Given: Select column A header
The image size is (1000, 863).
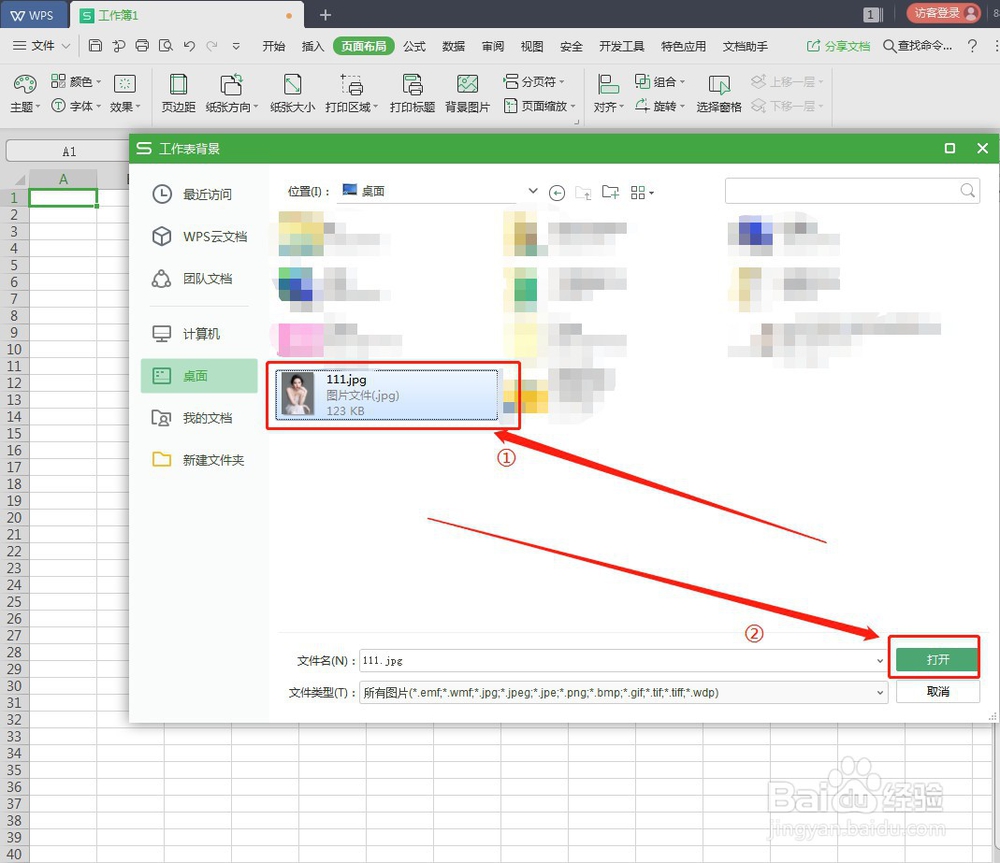Looking at the screenshot, I should [x=63, y=179].
